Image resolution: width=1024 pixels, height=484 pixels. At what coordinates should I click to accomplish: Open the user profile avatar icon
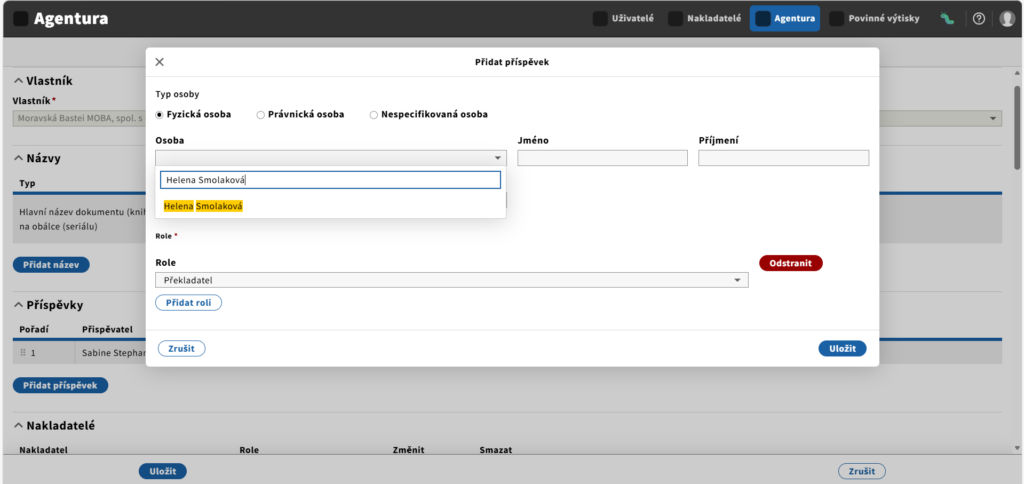click(x=1006, y=19)
